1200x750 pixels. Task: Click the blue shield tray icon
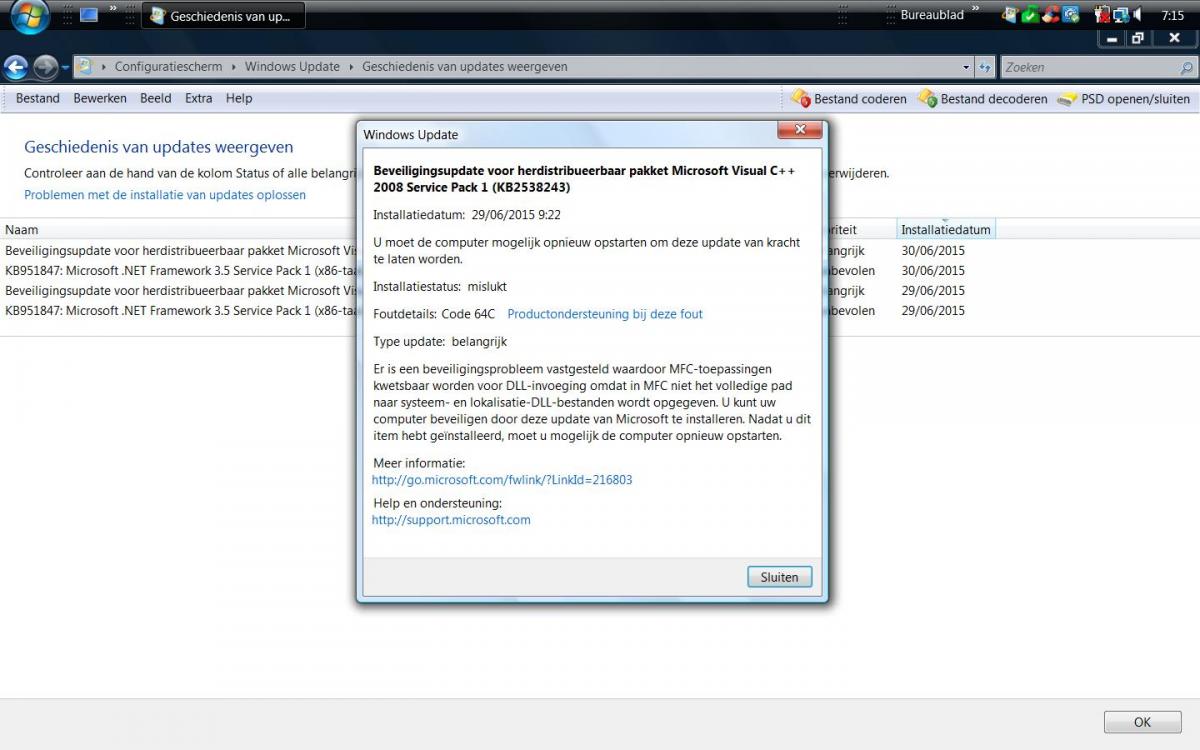(1071, 15)
